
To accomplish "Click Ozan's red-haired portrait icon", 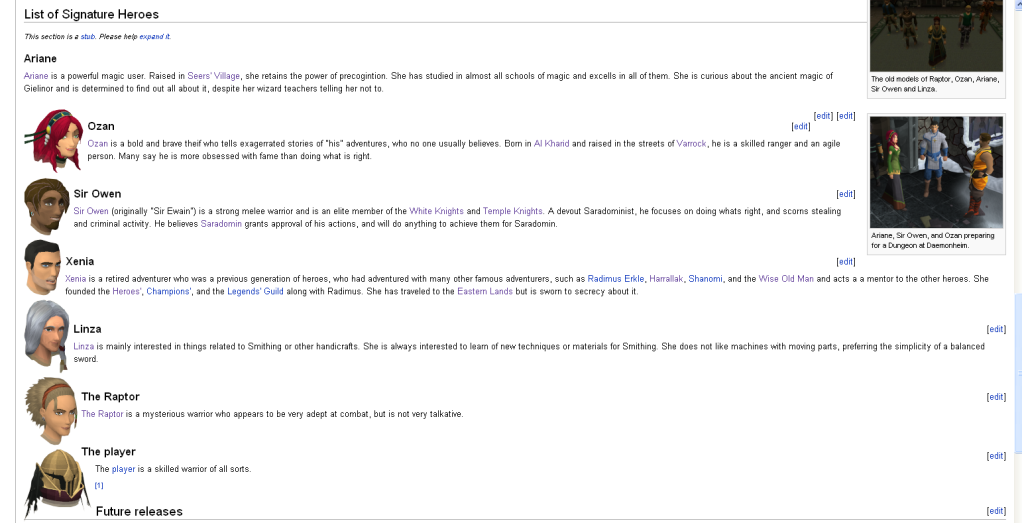I will [x=51, y=141].
